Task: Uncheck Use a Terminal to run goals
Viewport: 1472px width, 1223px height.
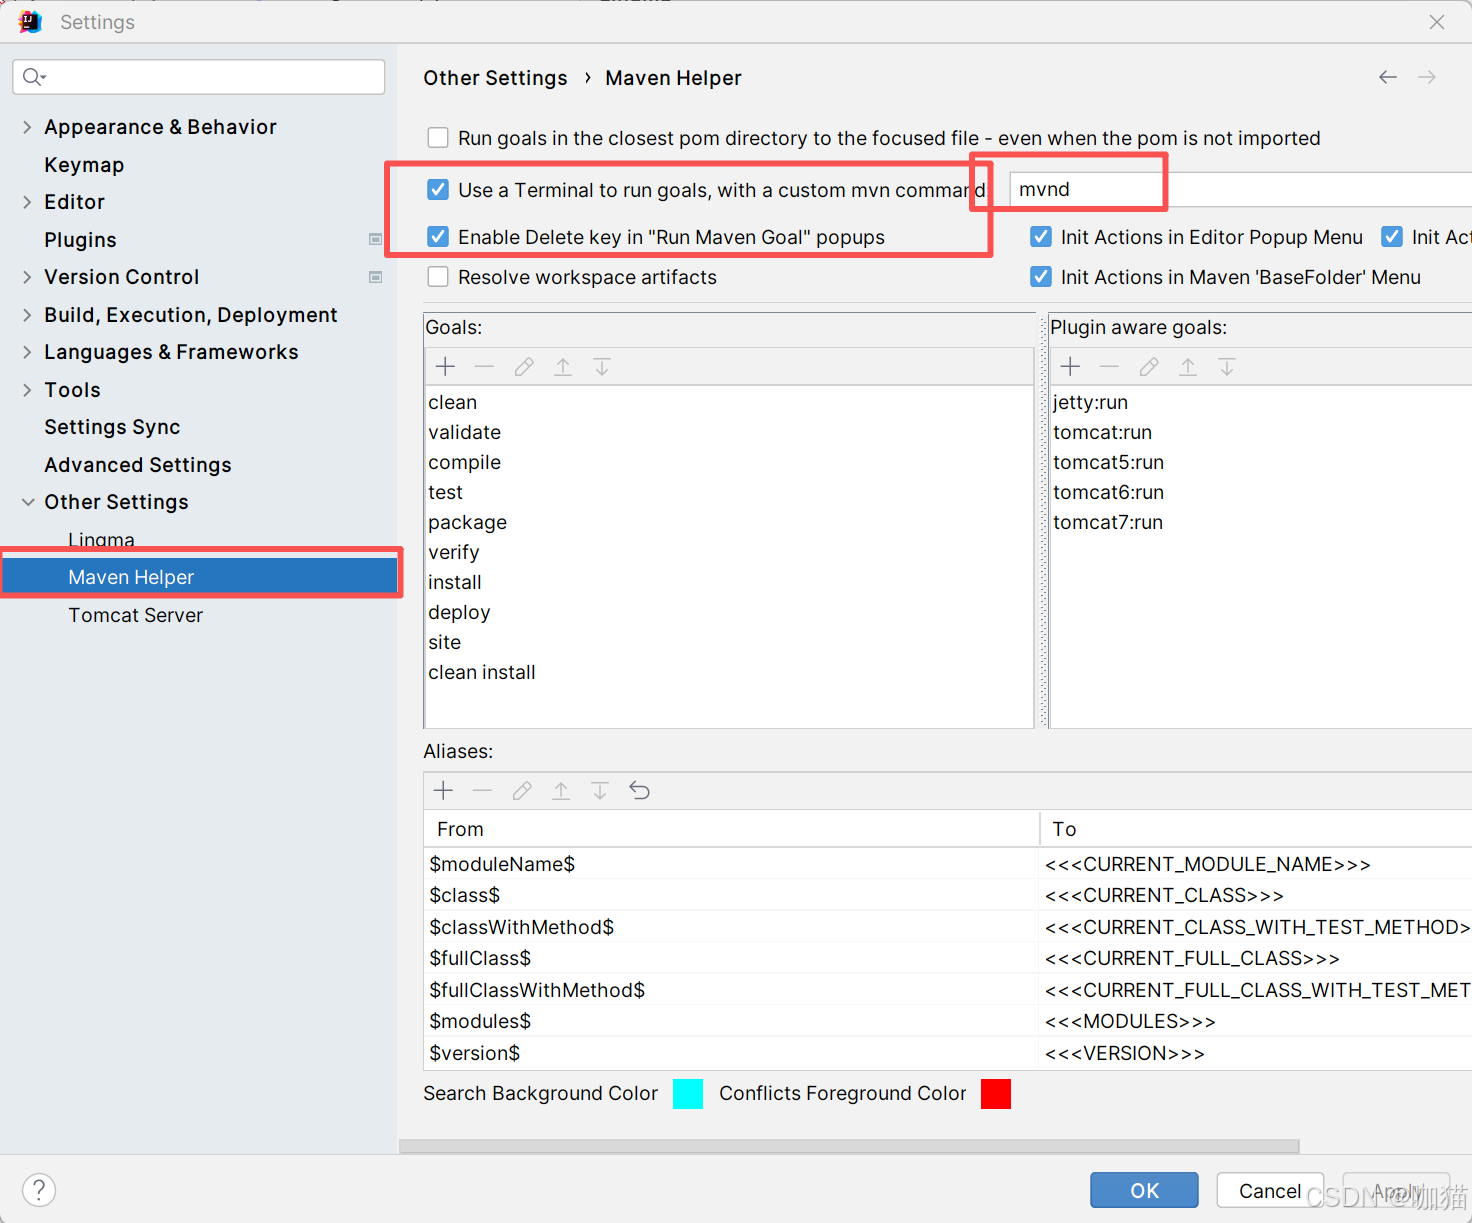Action: 438,190
